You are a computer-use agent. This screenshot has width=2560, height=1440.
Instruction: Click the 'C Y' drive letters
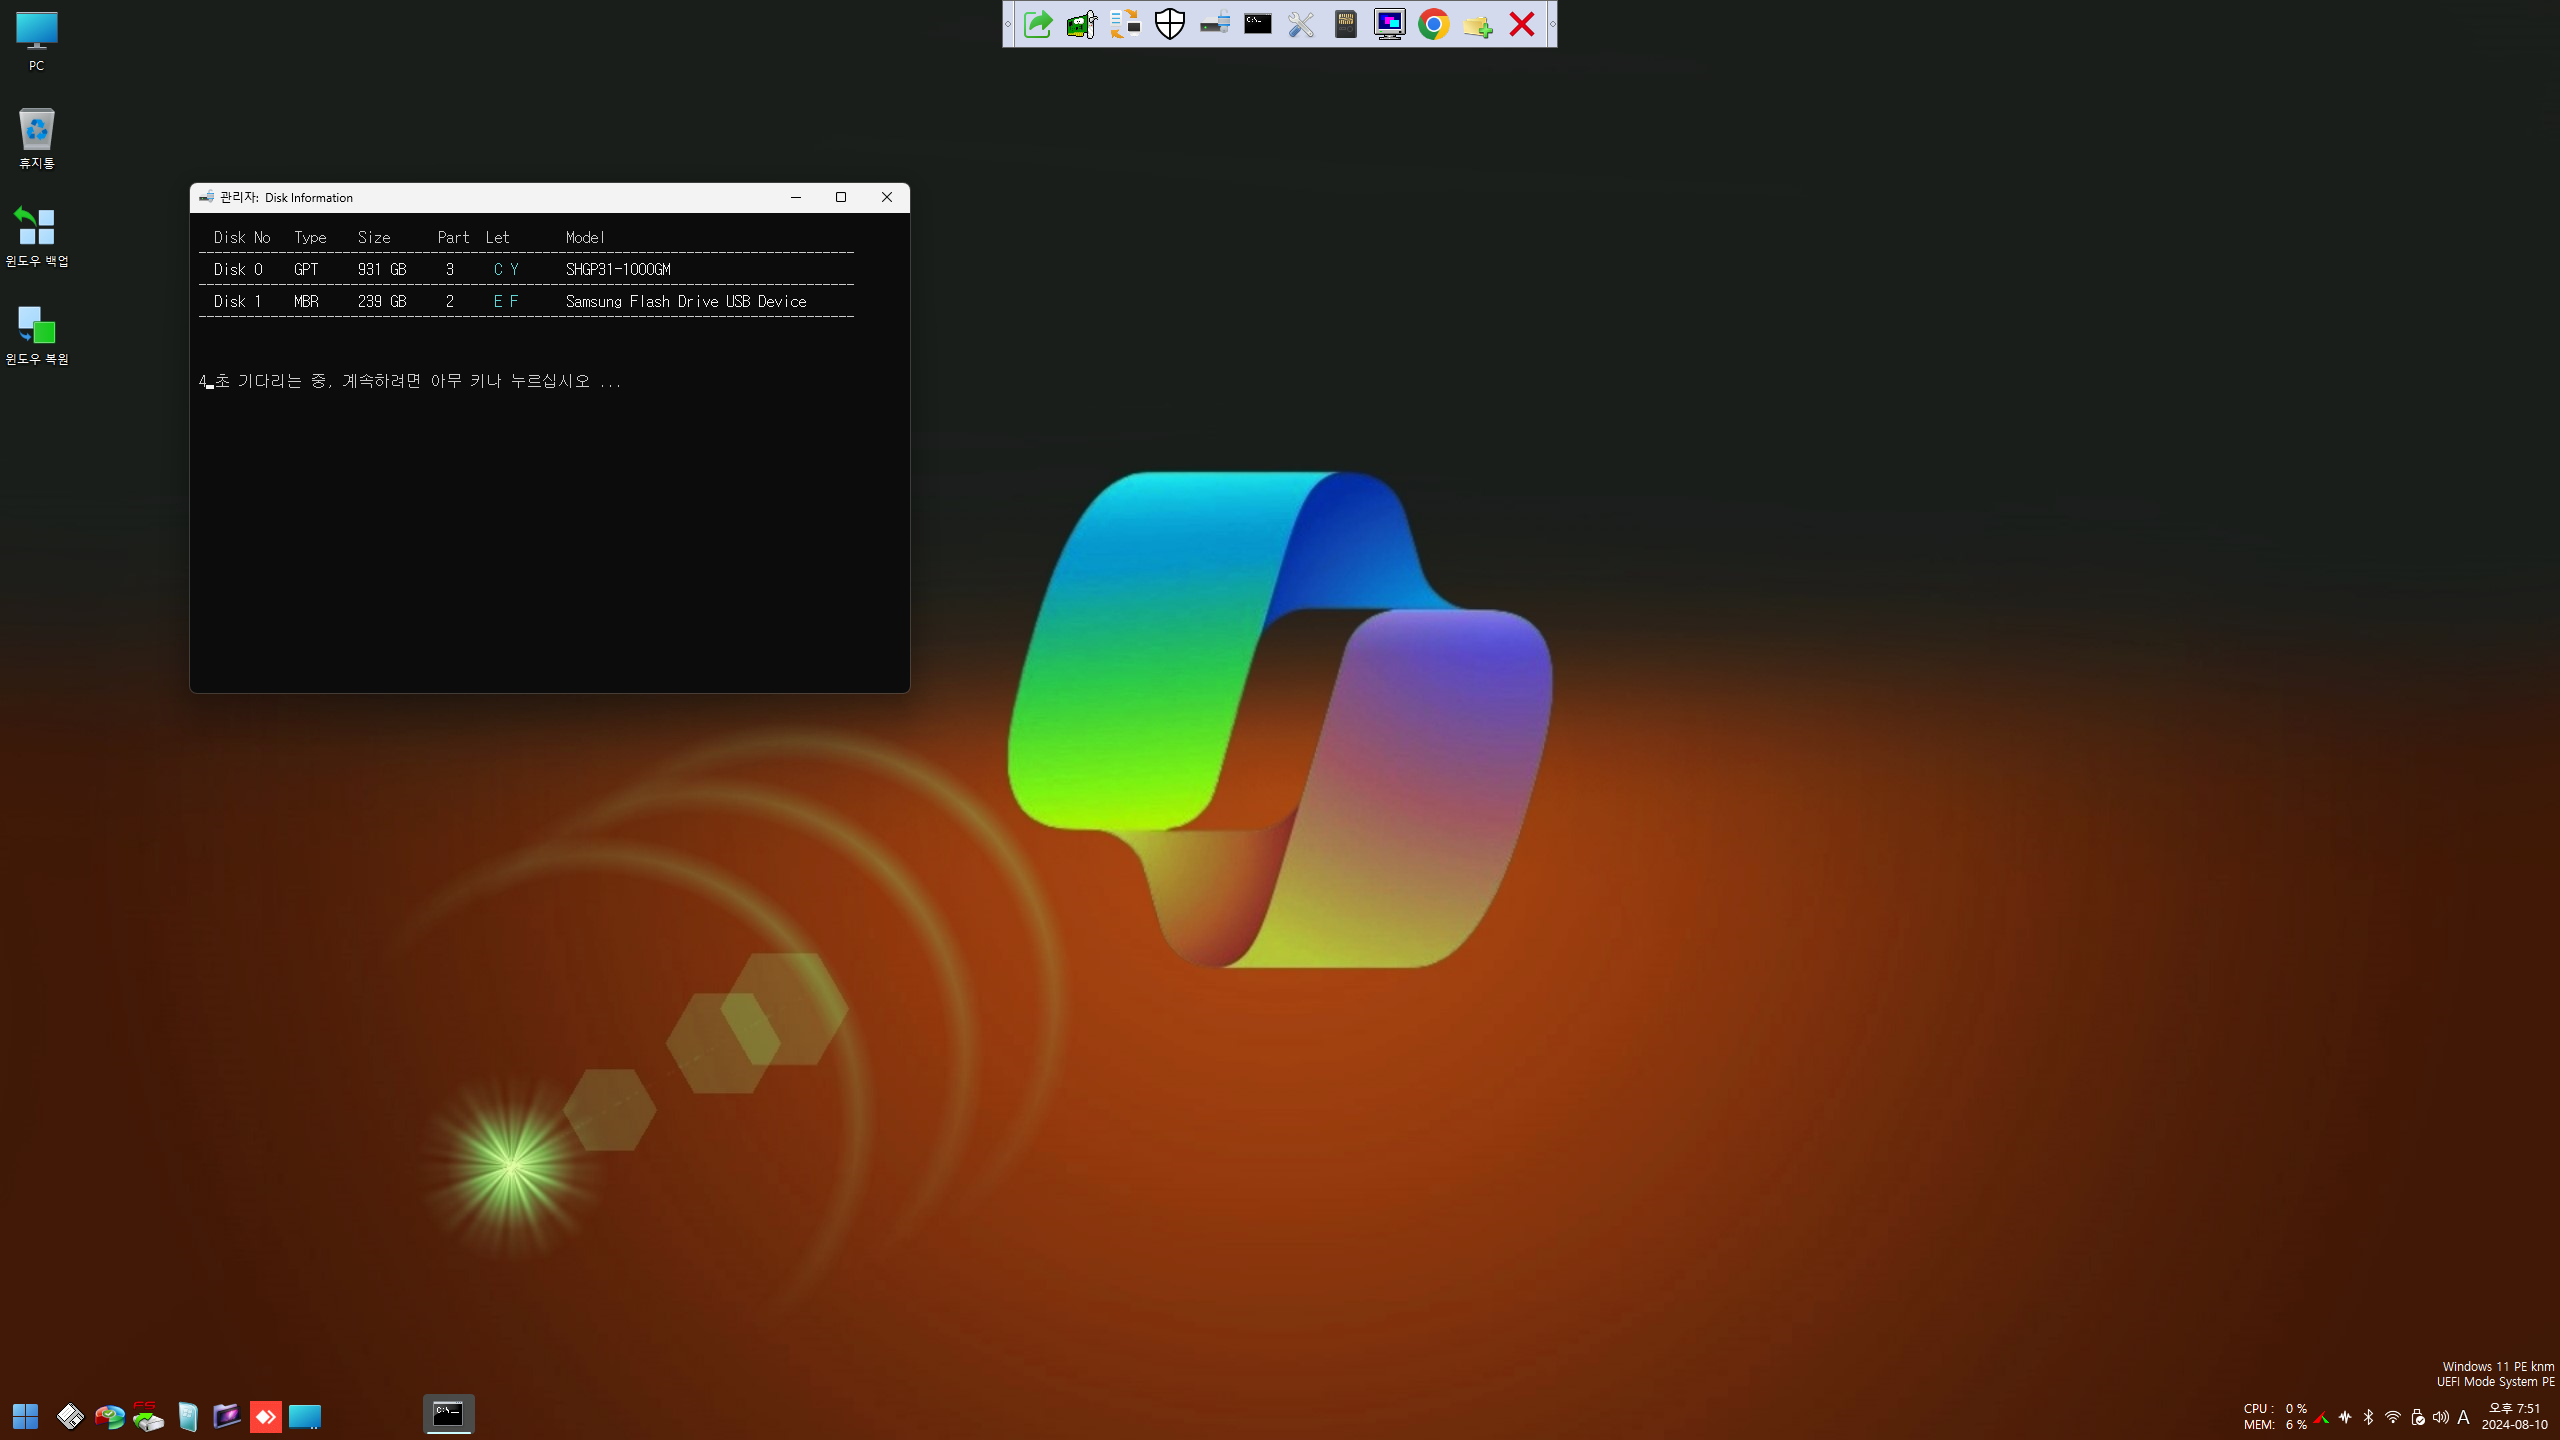(506, 269)
